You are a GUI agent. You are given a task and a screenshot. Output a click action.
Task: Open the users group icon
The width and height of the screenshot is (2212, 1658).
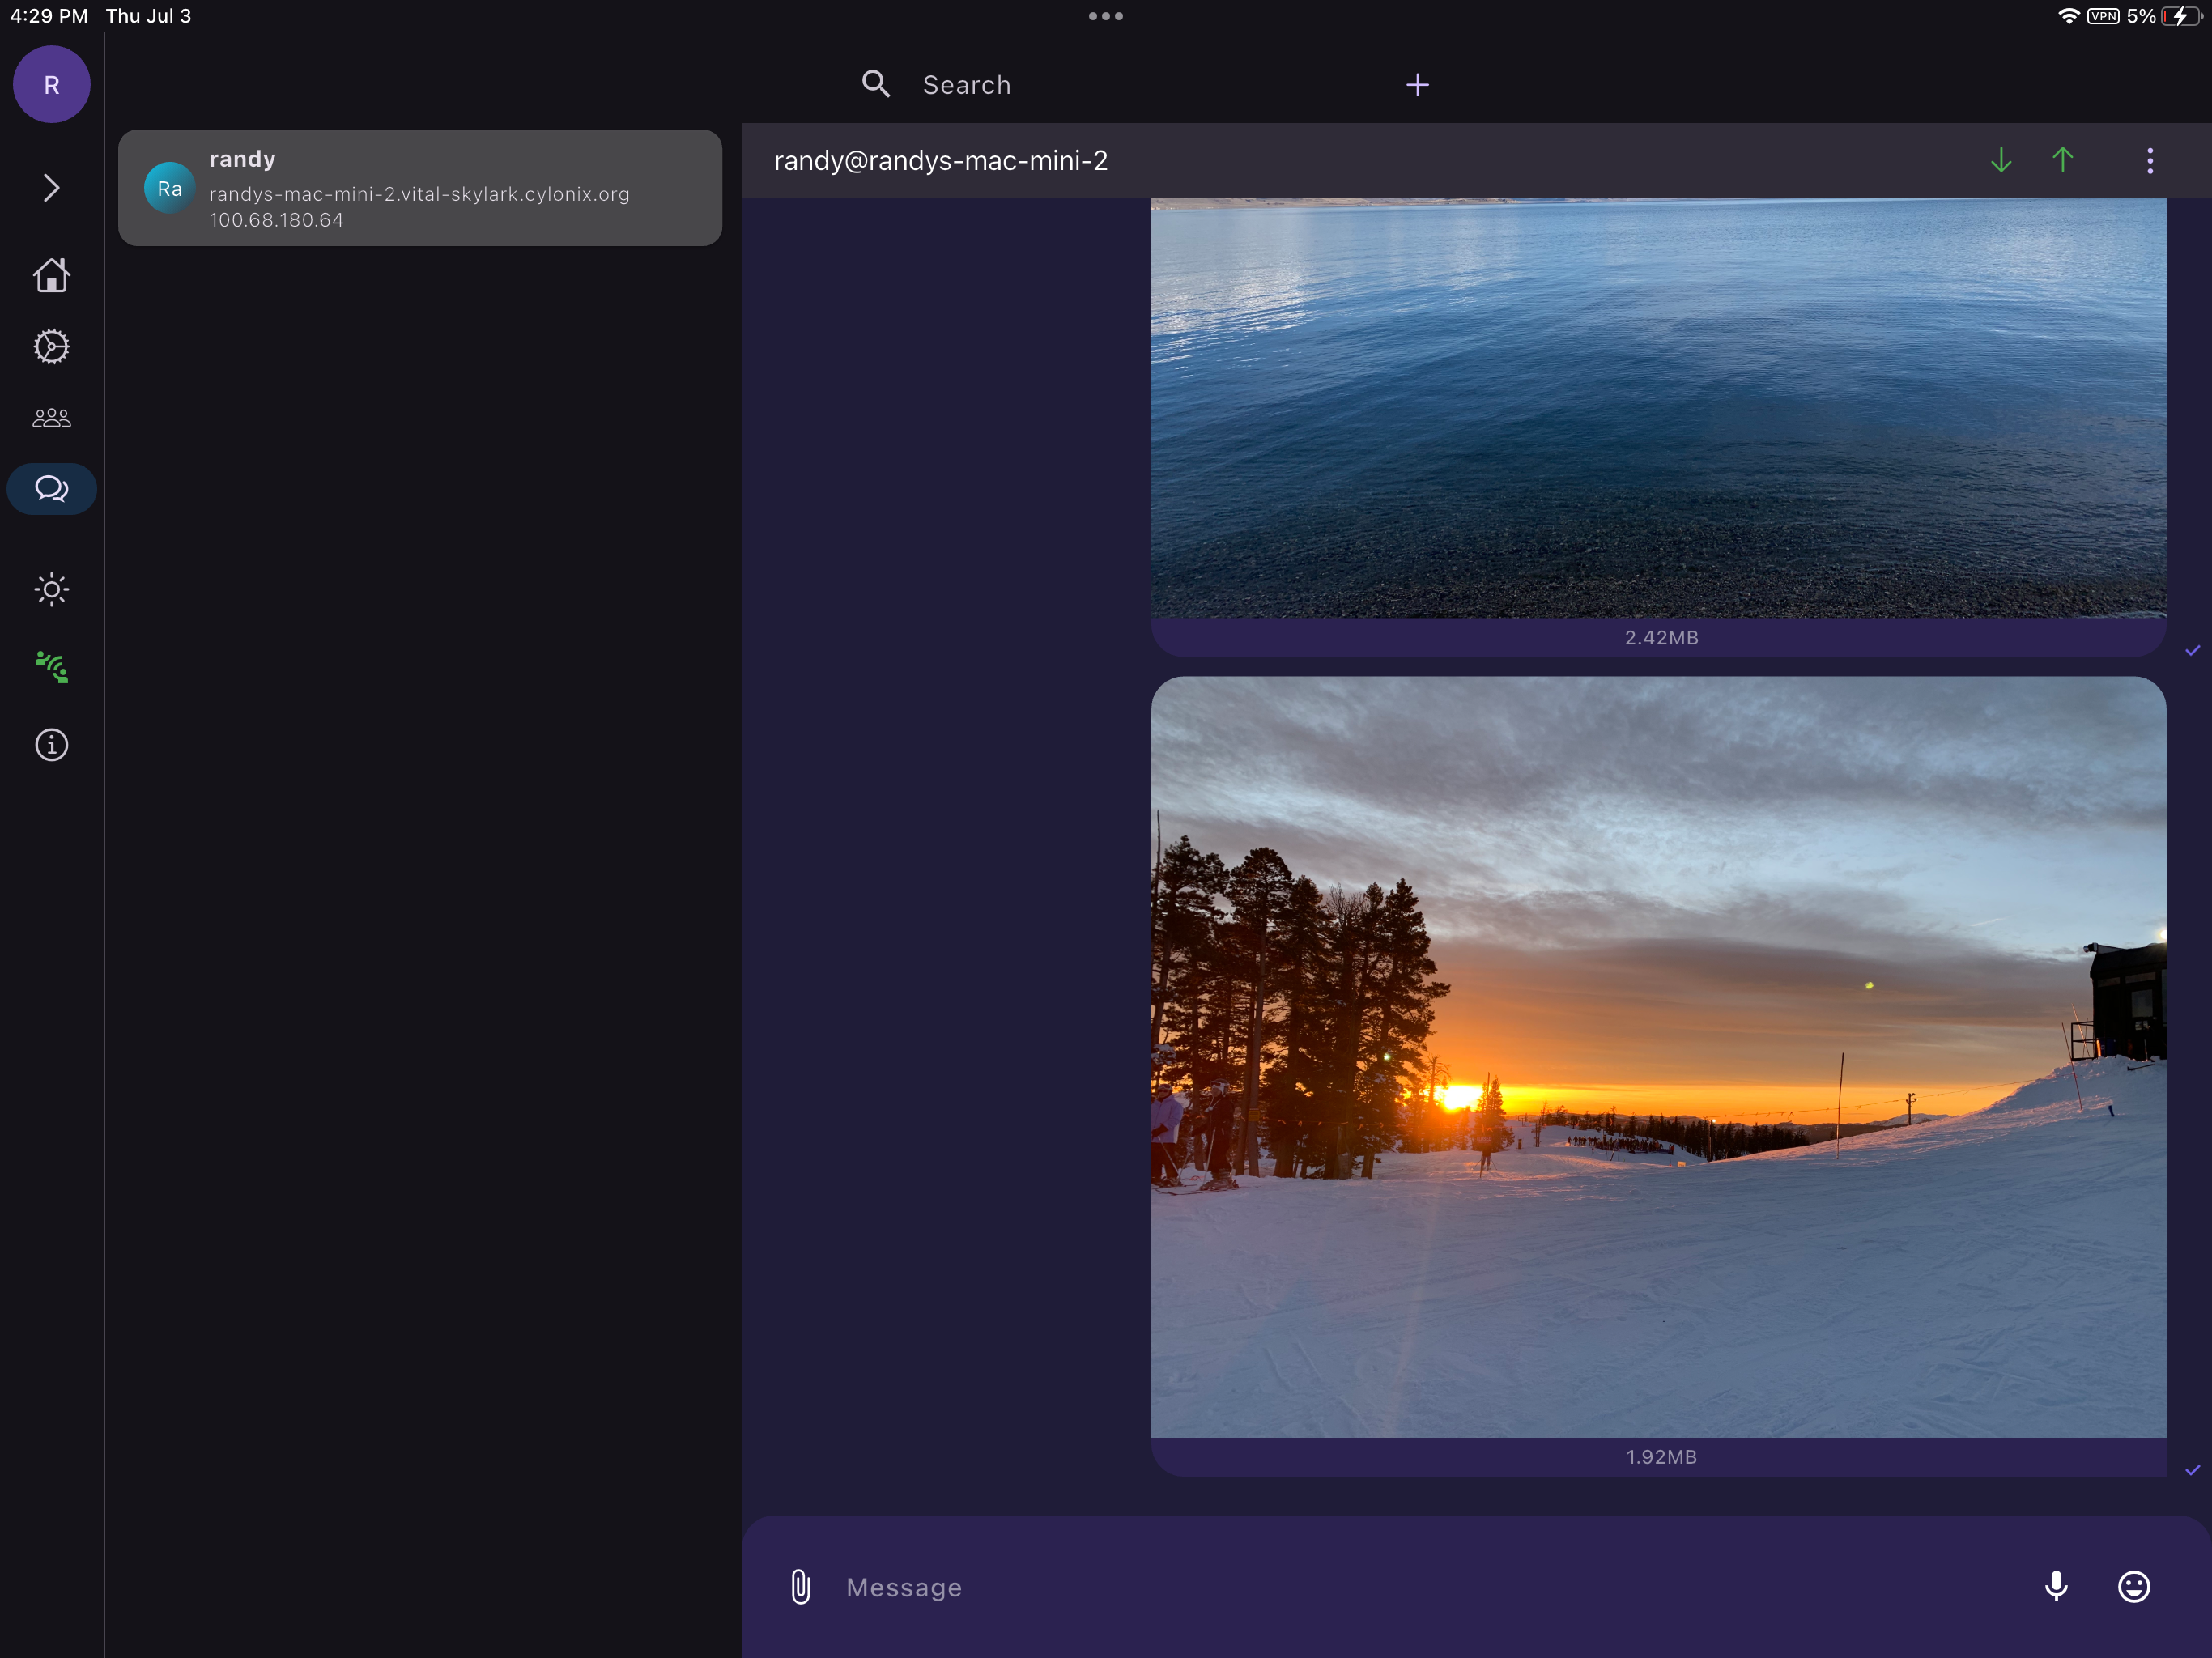pyautogui.click(x=51, y=418)
